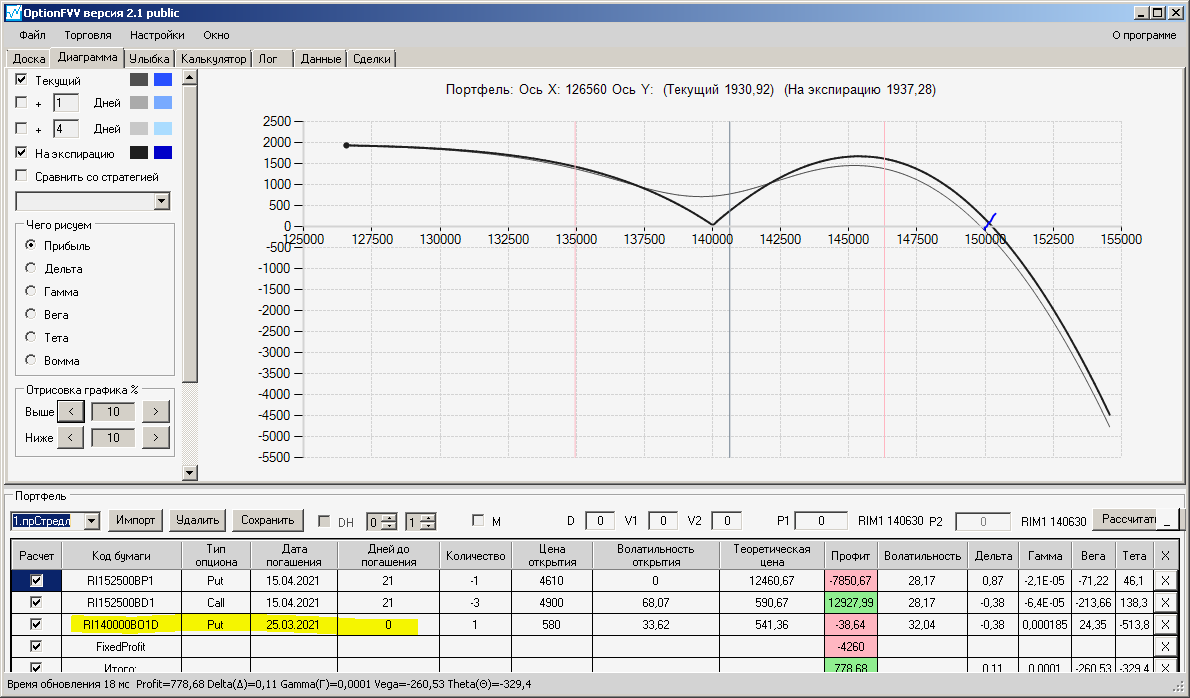The height and width of the screenshot is (698, 1190).
Task: Click the P1 input field
Action: tap(820, 520)
